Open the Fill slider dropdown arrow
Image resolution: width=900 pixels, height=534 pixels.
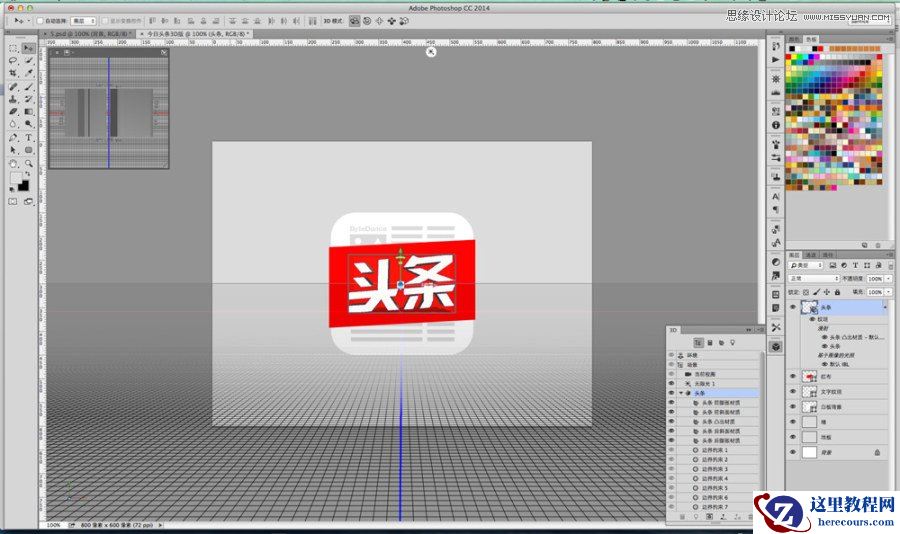[x=889, y=292]
